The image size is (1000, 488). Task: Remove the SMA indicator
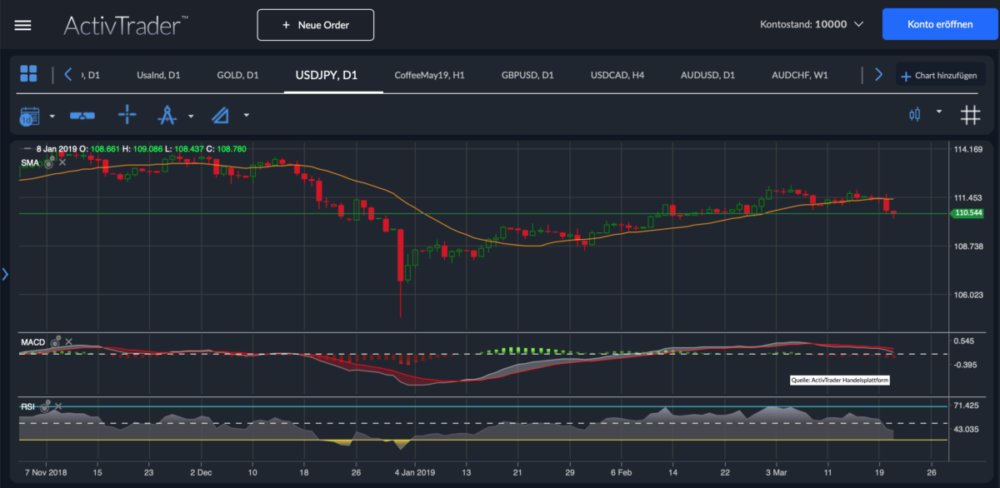(x=62, y=163)
